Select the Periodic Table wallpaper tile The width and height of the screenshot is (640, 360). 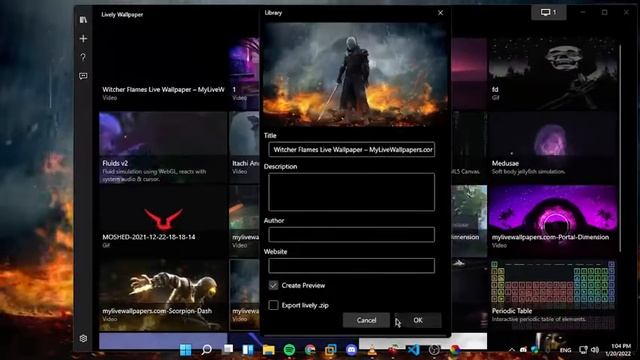(x=553, y=295)
